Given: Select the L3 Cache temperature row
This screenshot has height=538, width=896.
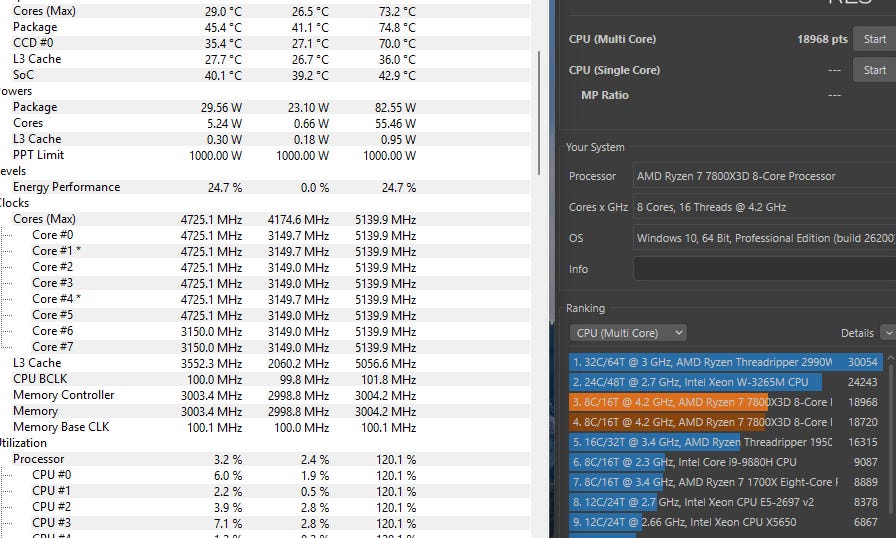Looking at the screenshot, I should point(265,59).
